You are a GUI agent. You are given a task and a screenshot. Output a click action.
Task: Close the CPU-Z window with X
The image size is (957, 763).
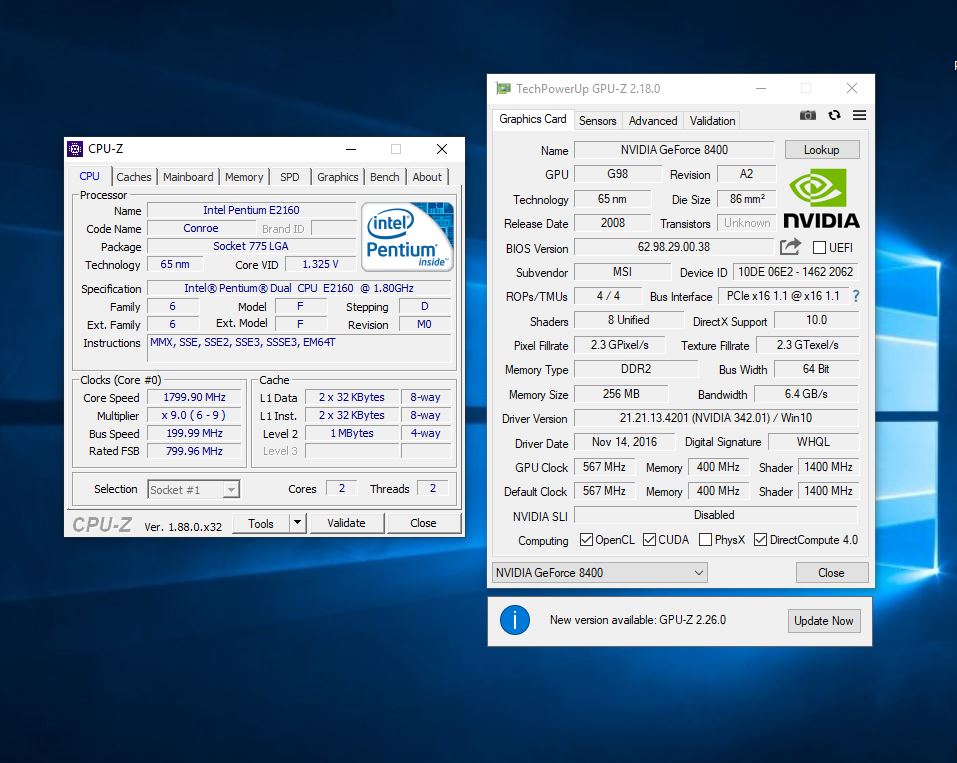point(442,149)
